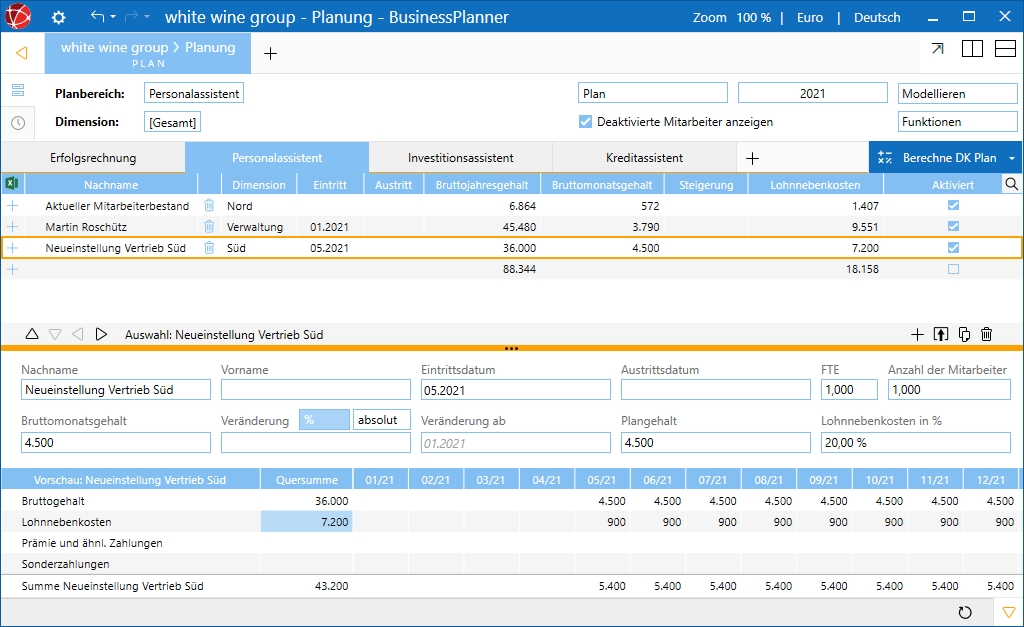The width and height of the screenshot is (1024, 627).
Task: Click the refresh icon at bottom right
Action: coord(965,612)
